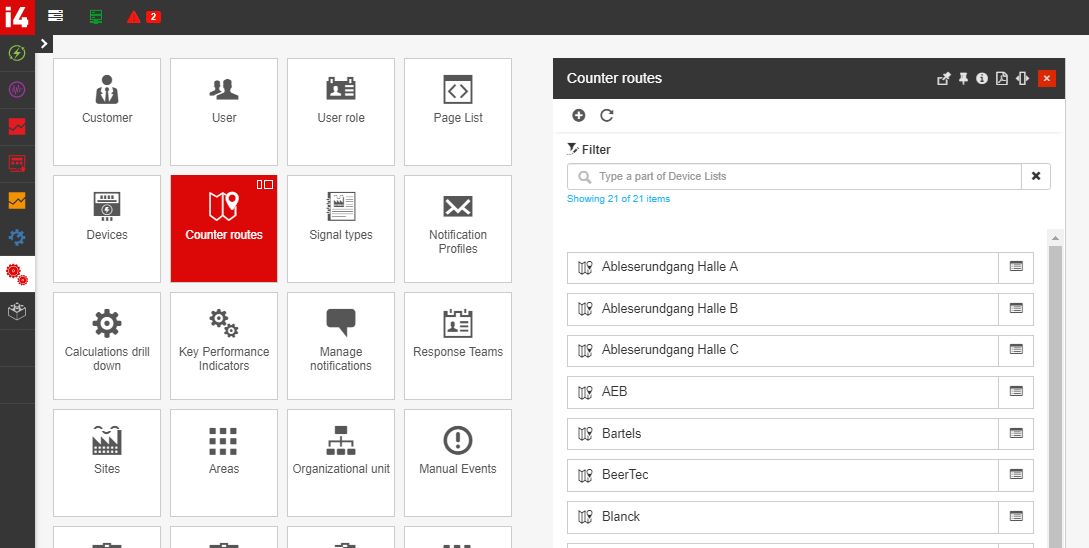Select the BeerTec route entry

[782, 475]
